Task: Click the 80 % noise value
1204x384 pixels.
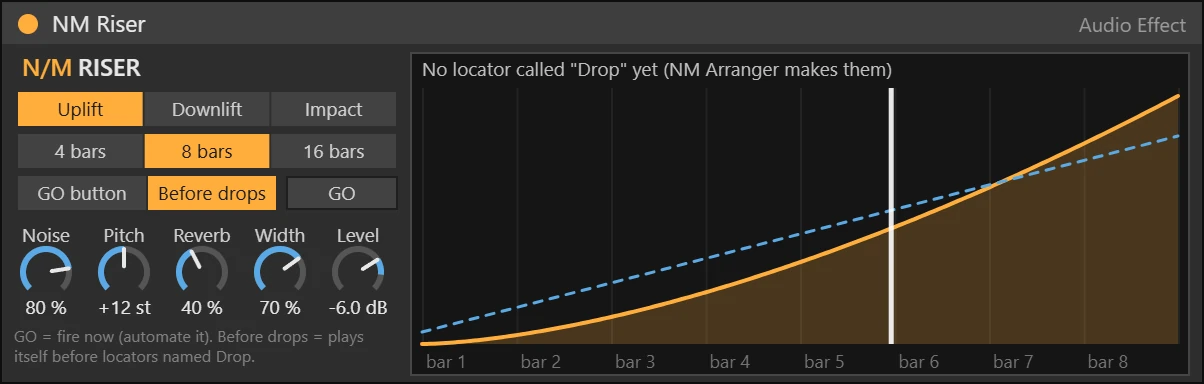Action: click(x=46, y=307)
